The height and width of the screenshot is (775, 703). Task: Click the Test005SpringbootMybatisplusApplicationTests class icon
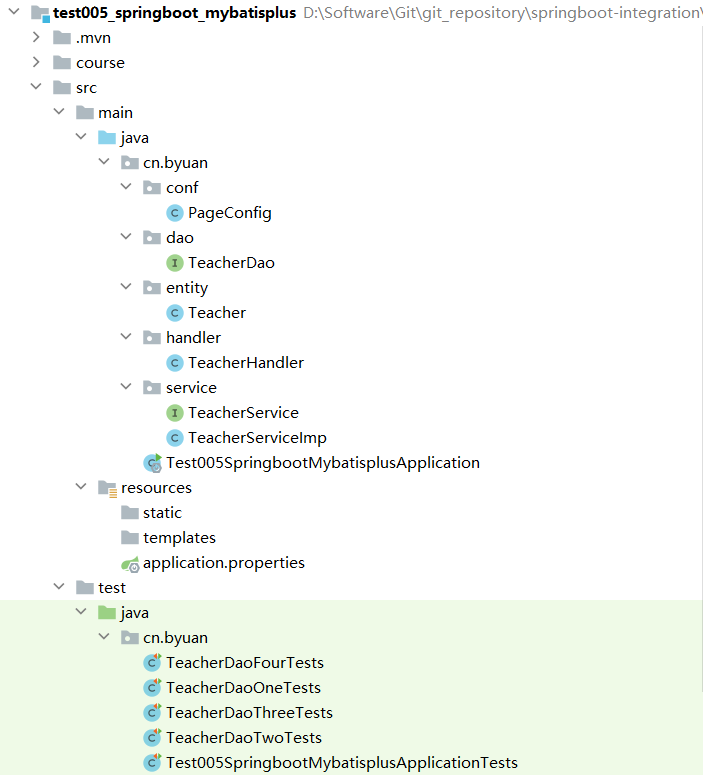click(x=152, y=763)
